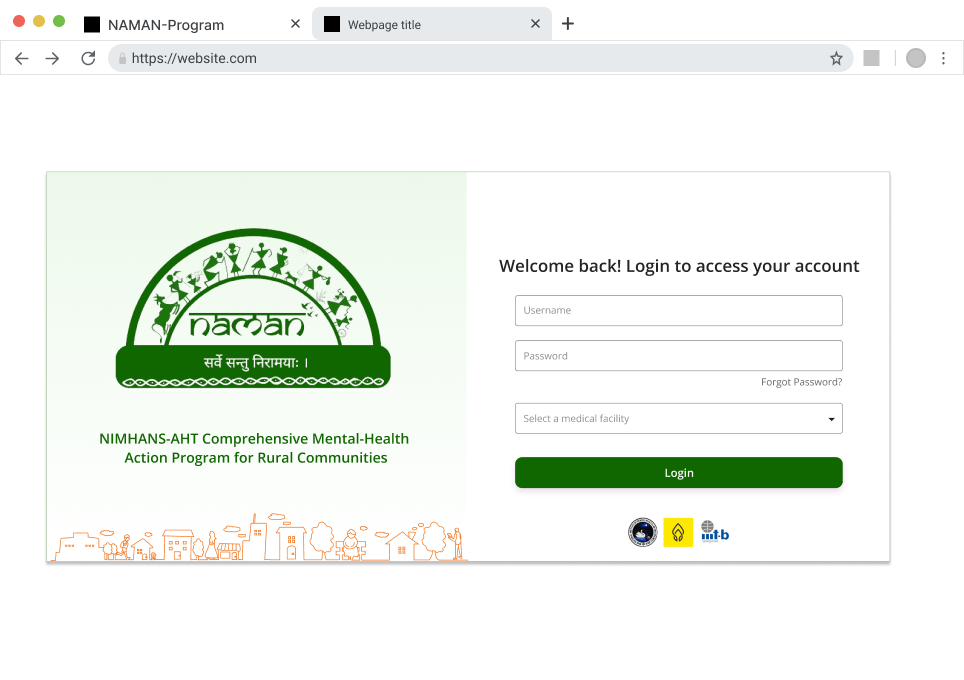Switch to the NAMAN-Program tab
The image size is (964, 680).
pos(166,25)
